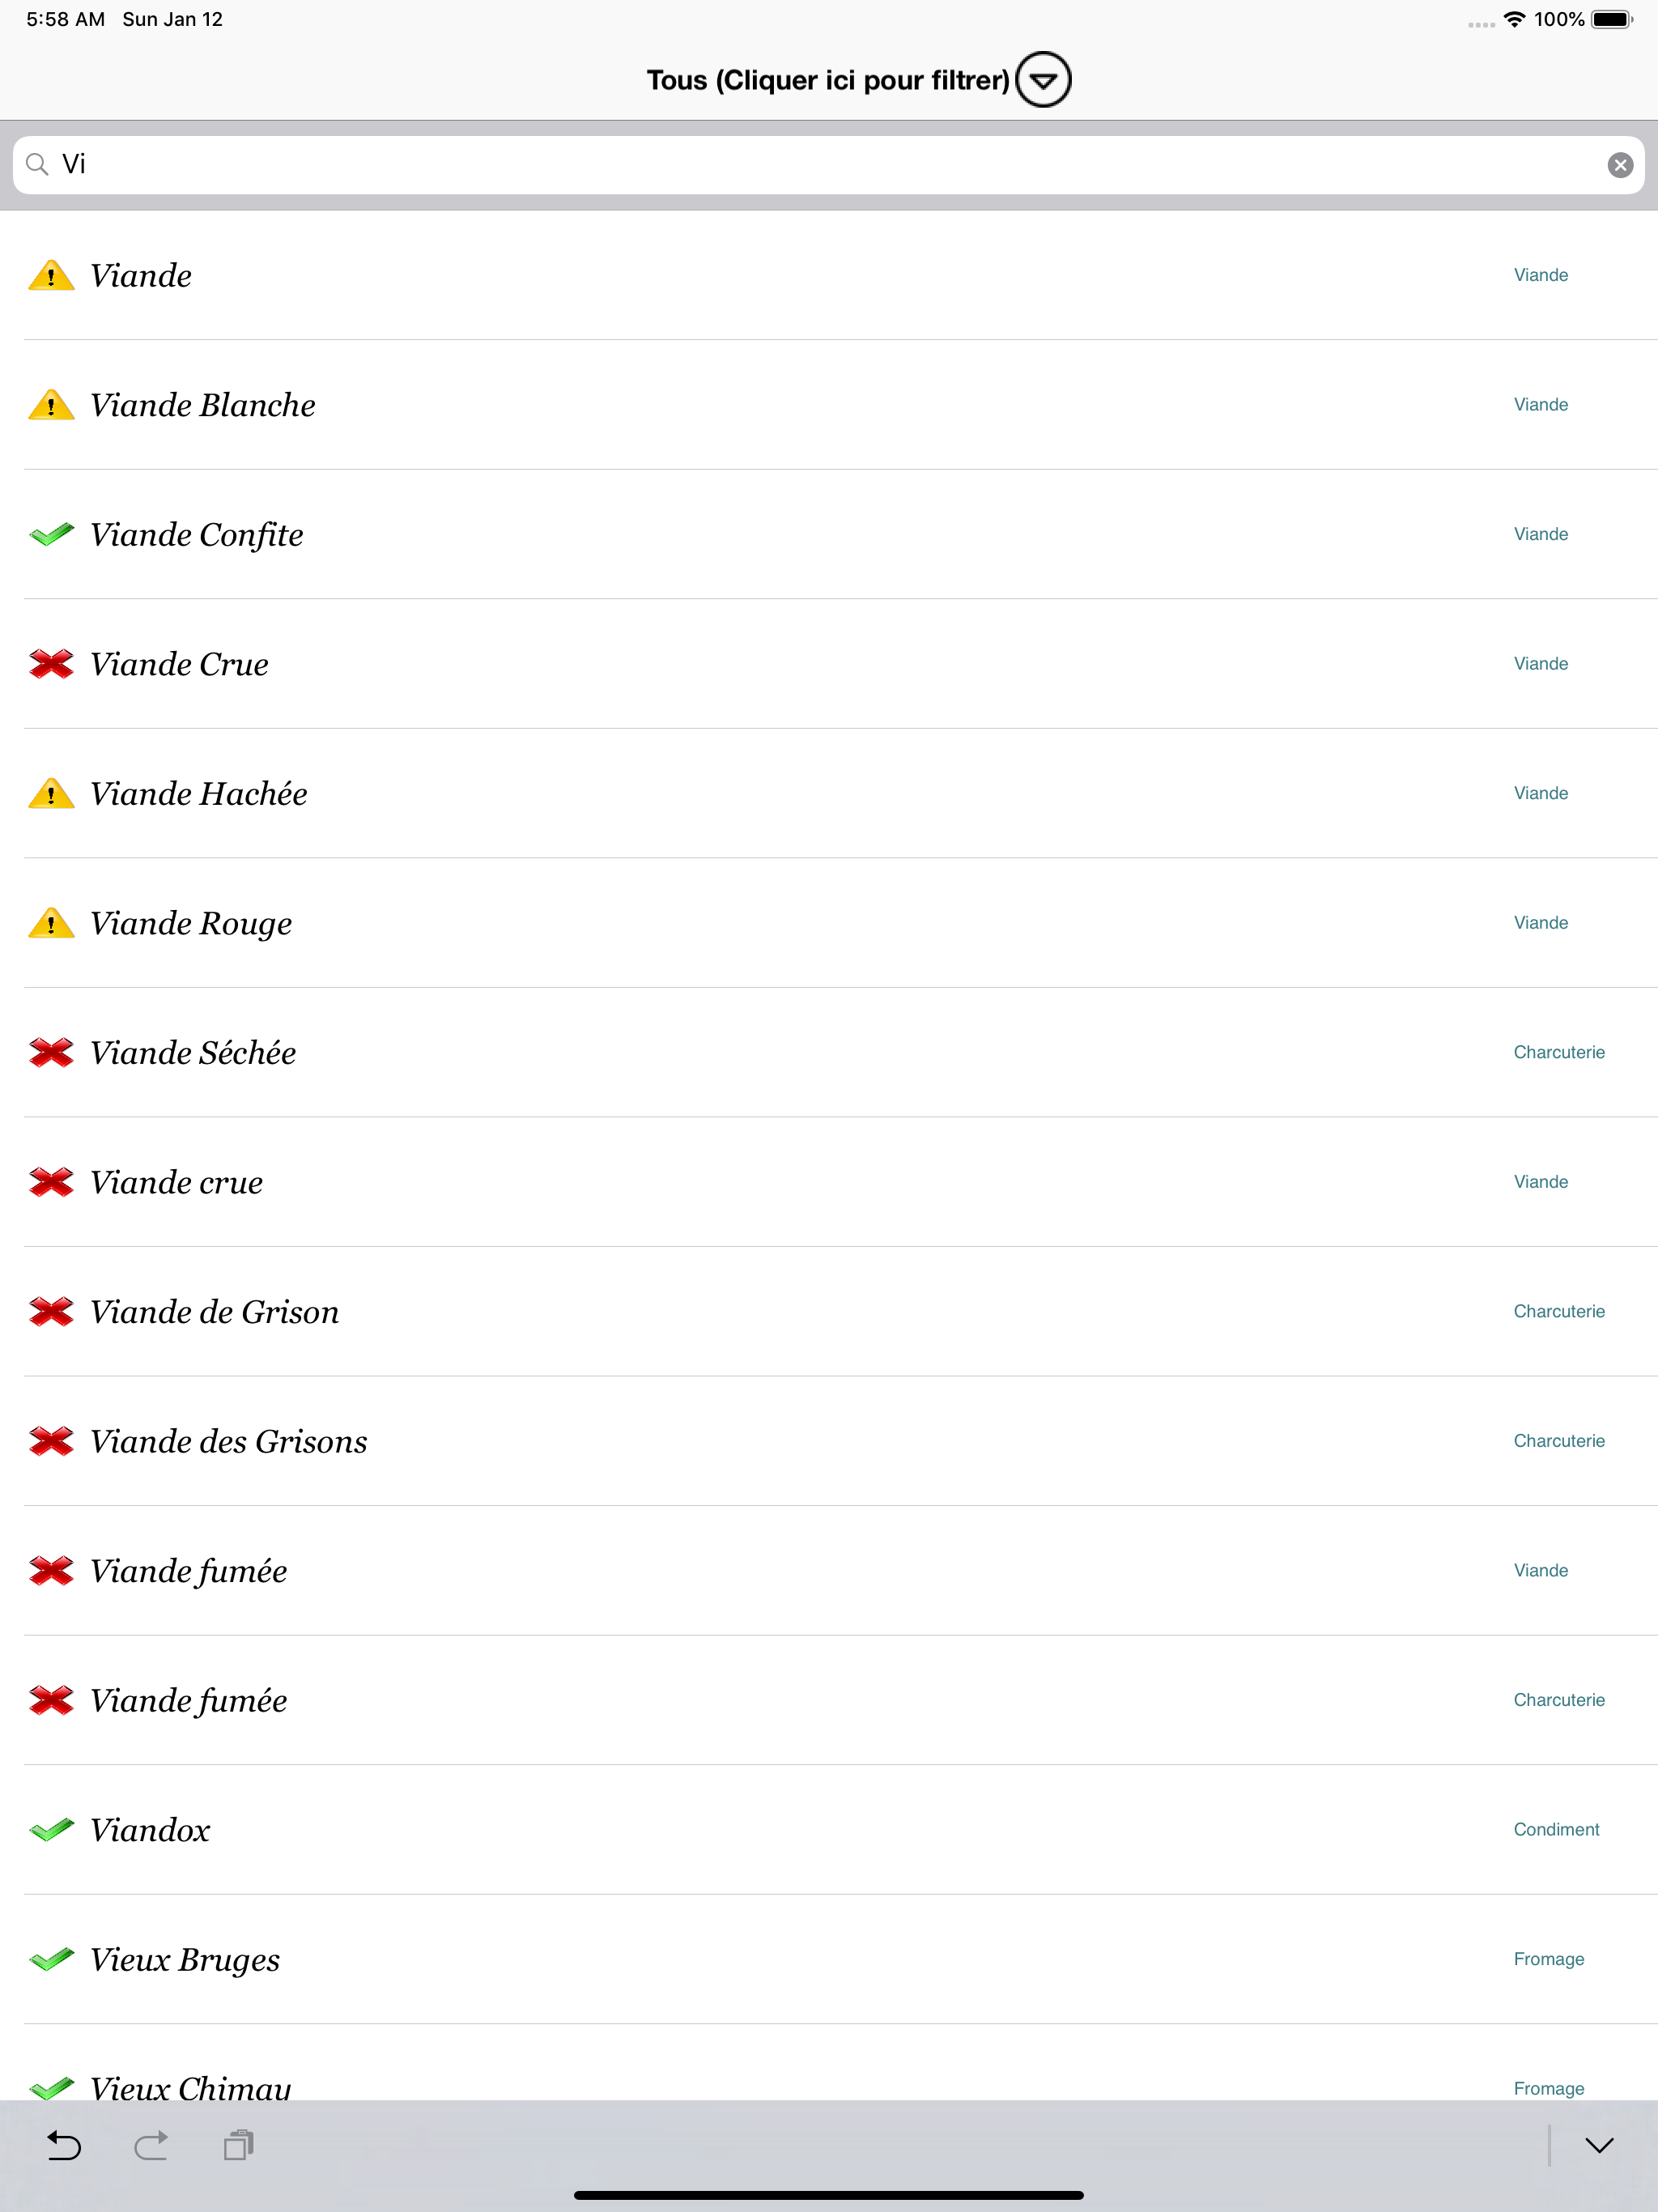Tap the undo arrow in keyboard bar
Screen dimensions: 1658x2212
[x=64, y=2145]
